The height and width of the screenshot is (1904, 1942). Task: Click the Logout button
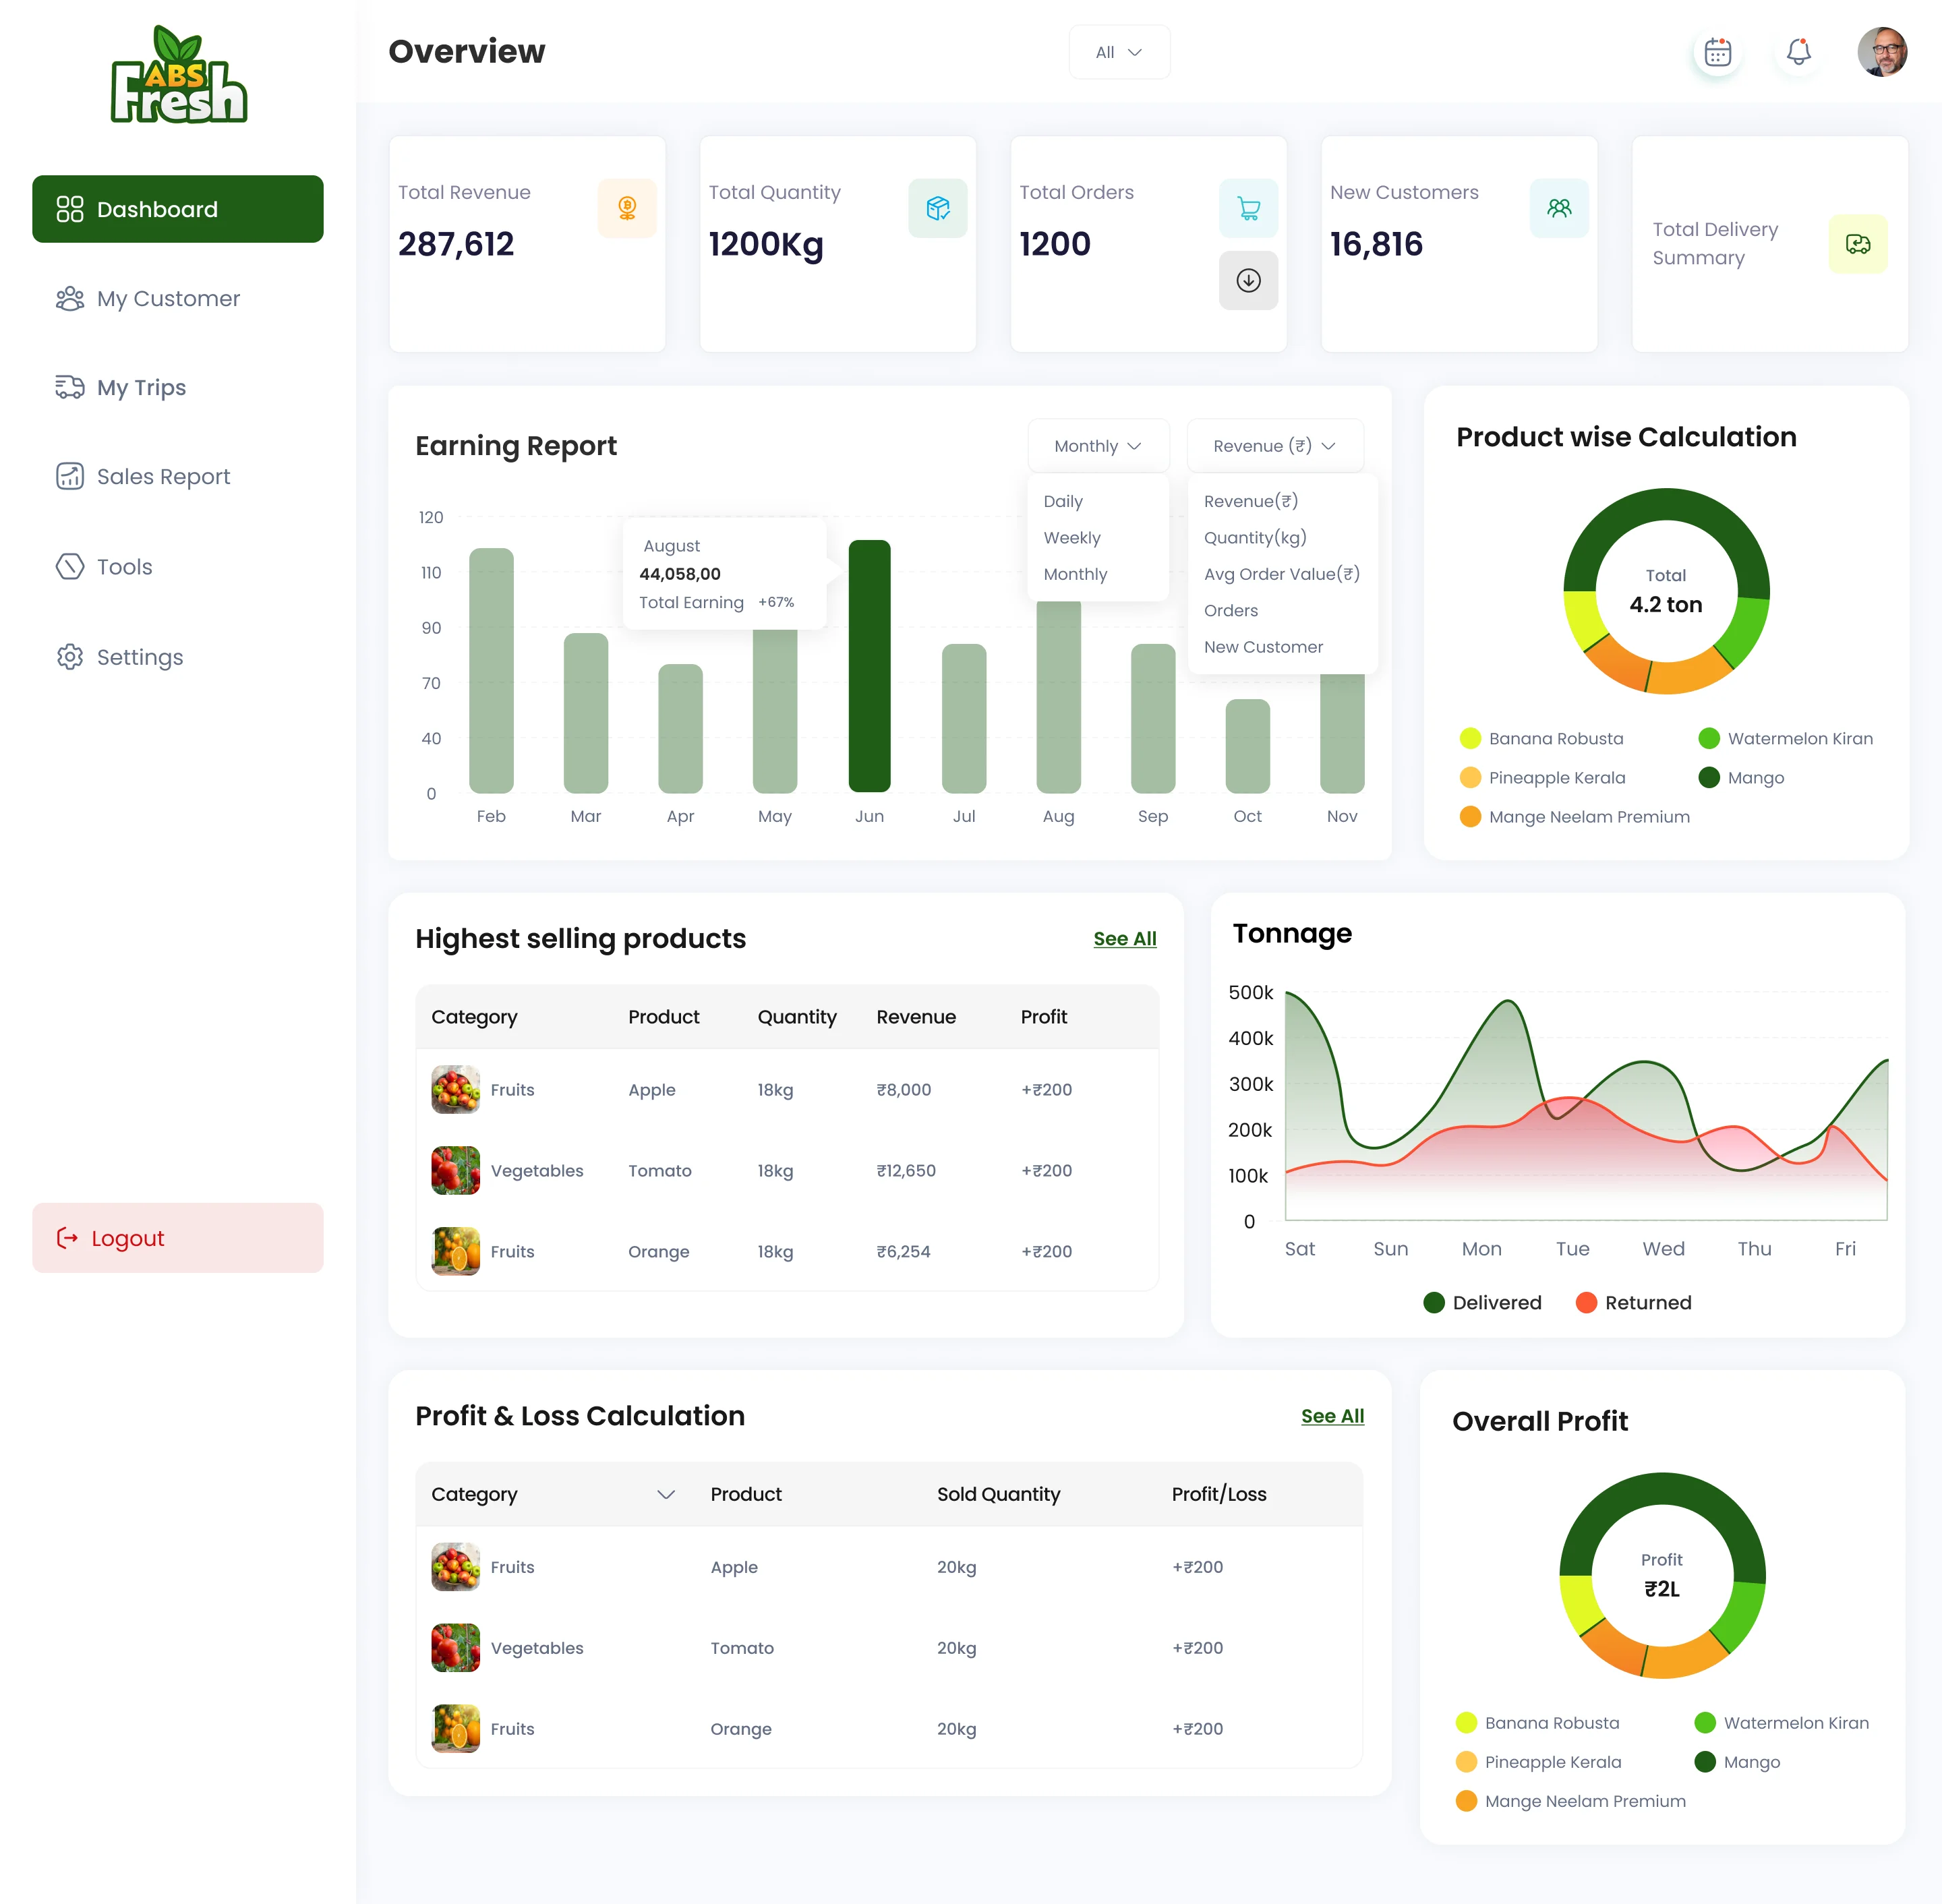point(178,1238)
